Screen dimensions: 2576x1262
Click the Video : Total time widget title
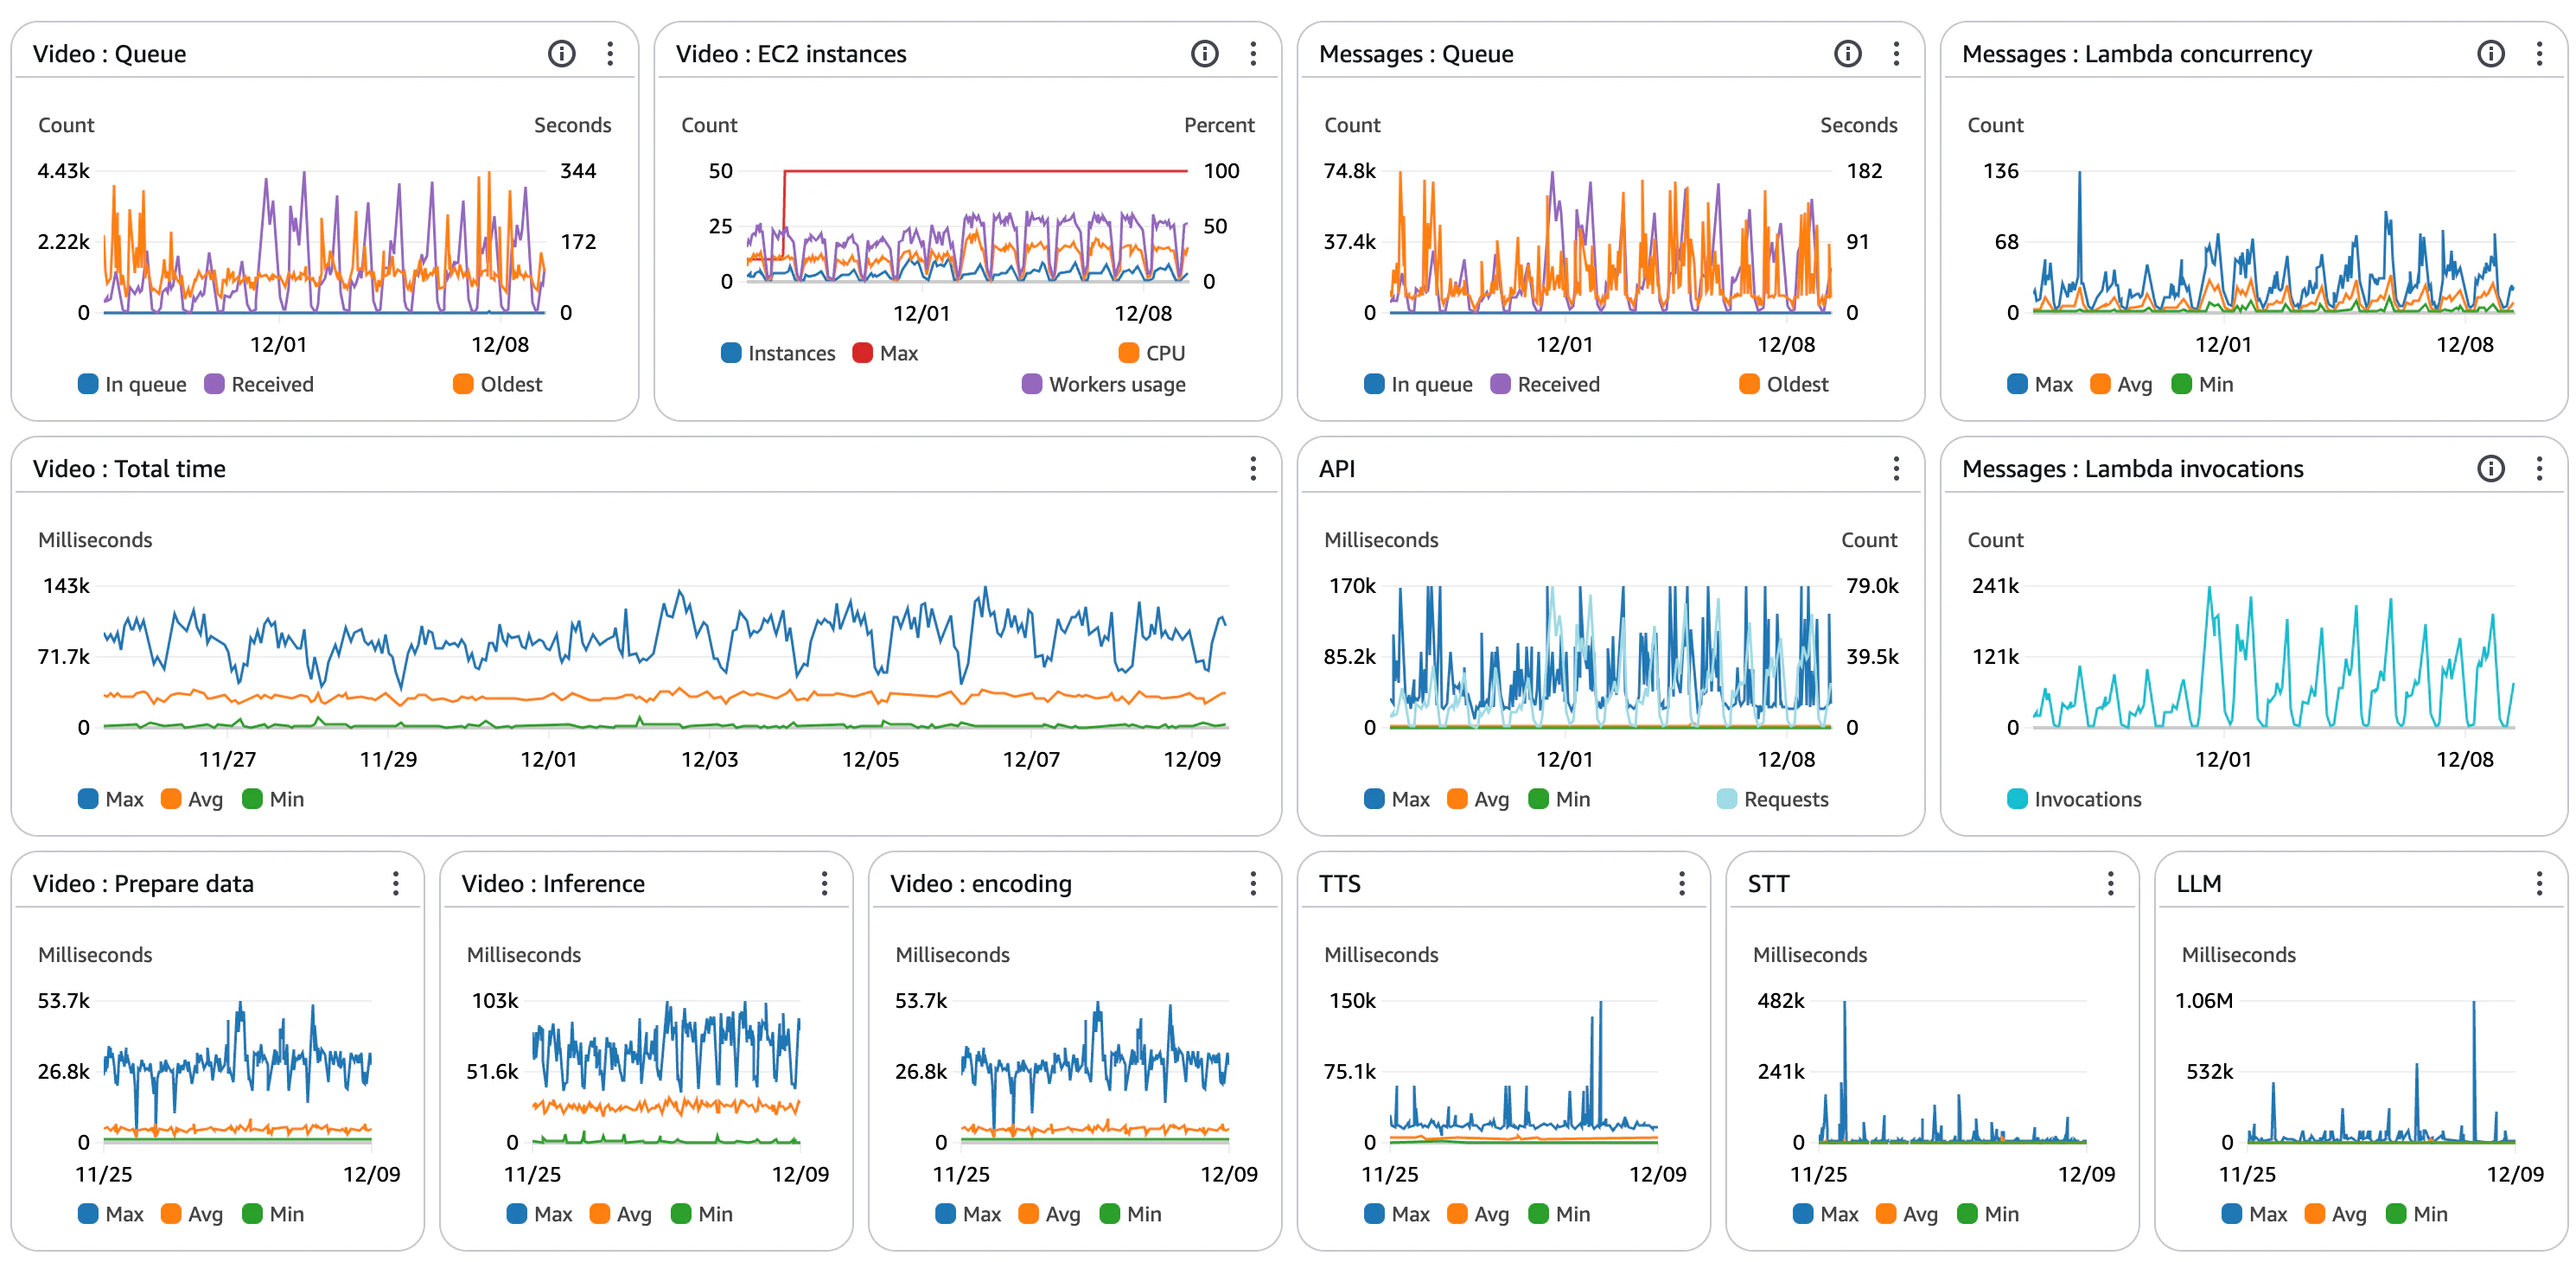[129, 469]
